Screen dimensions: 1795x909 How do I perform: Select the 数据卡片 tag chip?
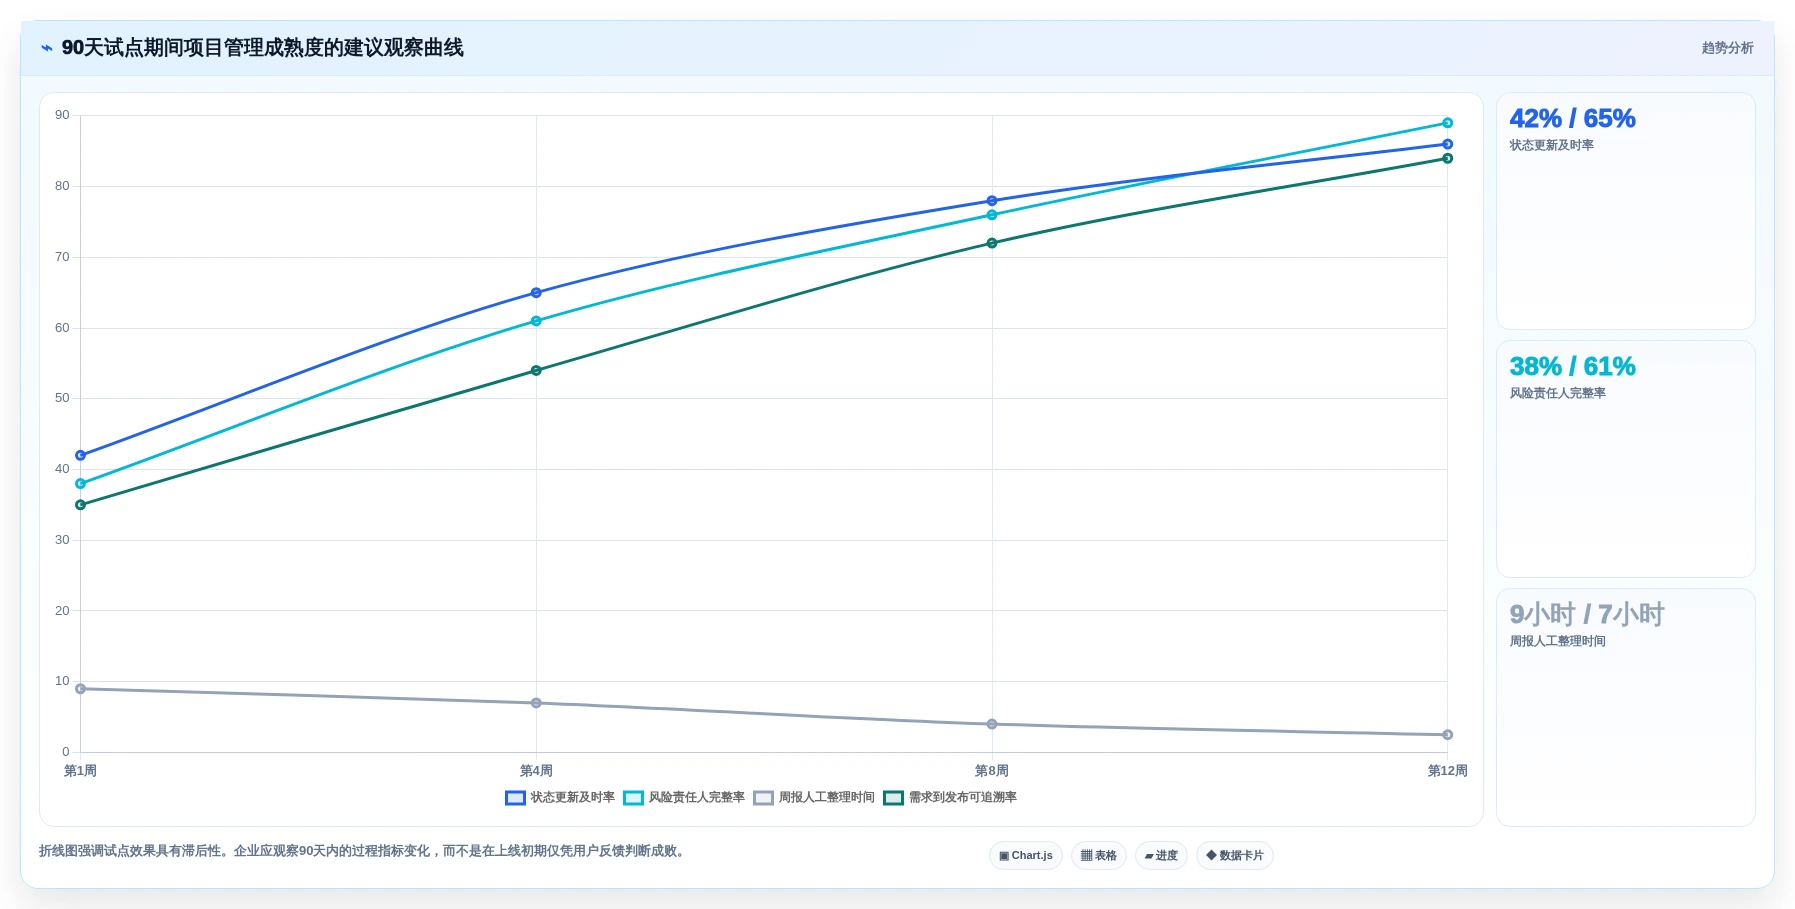point(1235,856)
